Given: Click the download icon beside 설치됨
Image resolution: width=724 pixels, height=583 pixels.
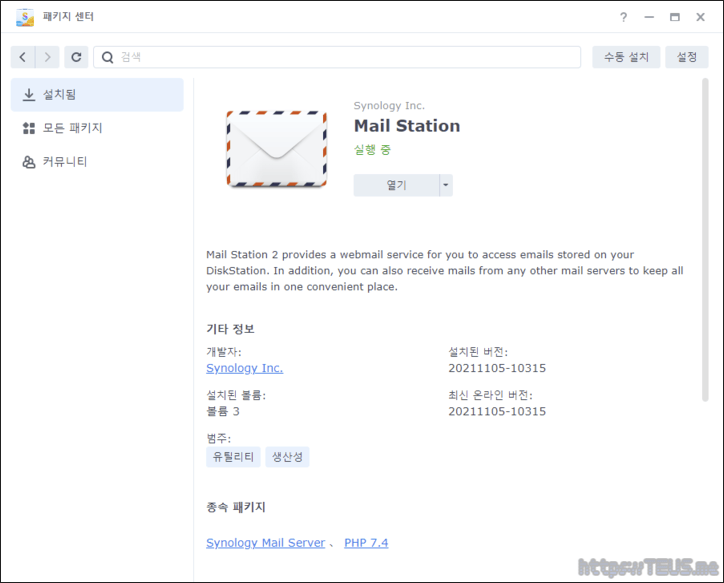Looking at the screenshot, I should click(x=29, y=95).
